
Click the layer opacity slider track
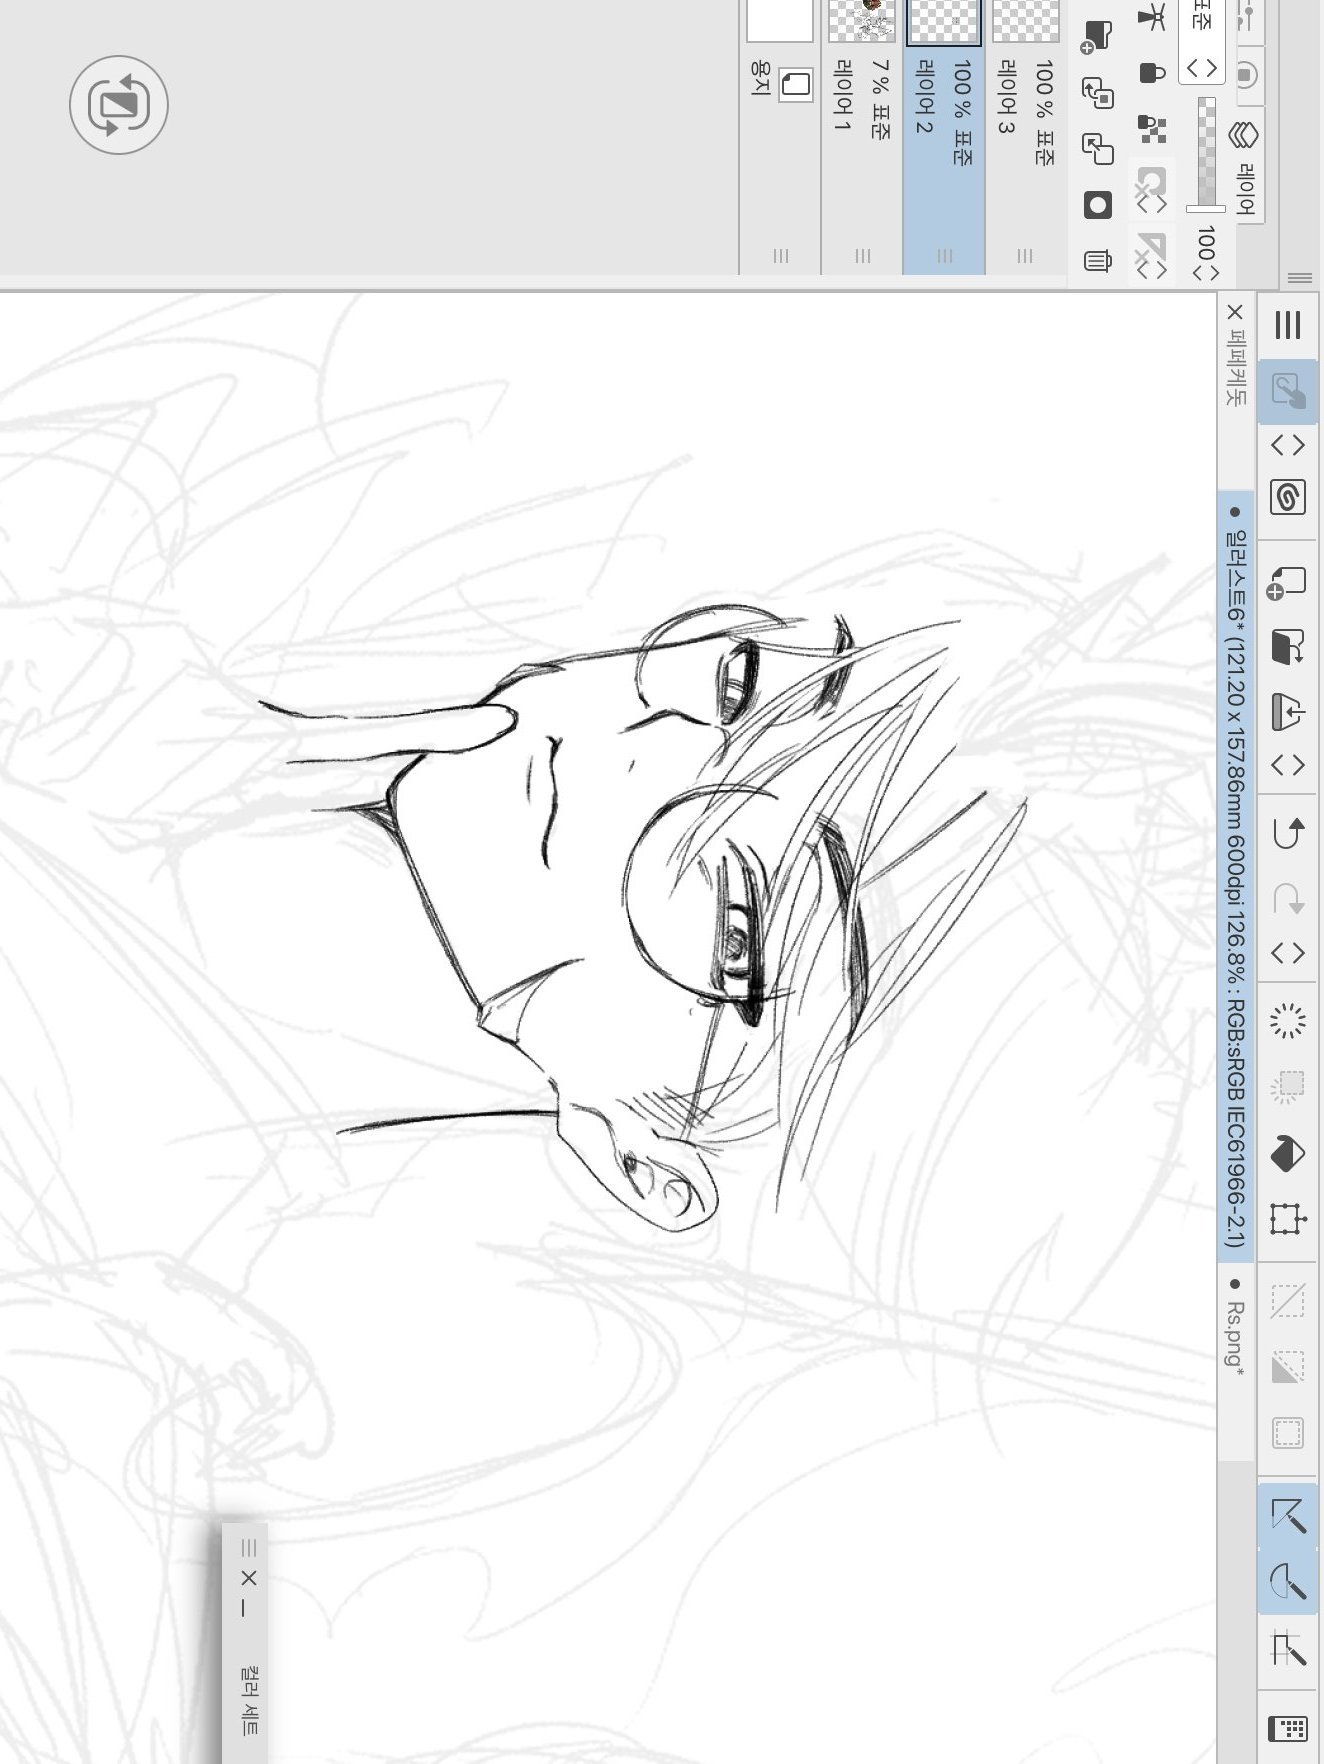click(x=1207, y=150)
